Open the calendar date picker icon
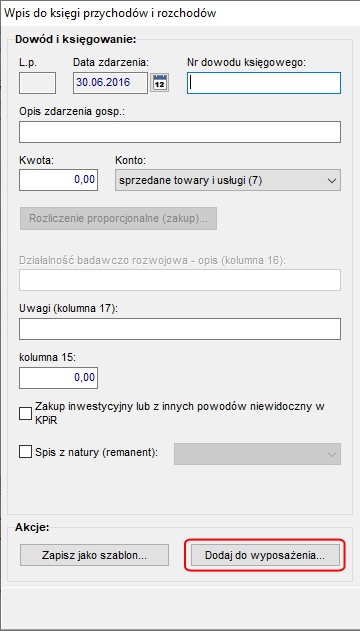Image resolution: width=360 pixels, height=631 pixels. tap(160, 83)
